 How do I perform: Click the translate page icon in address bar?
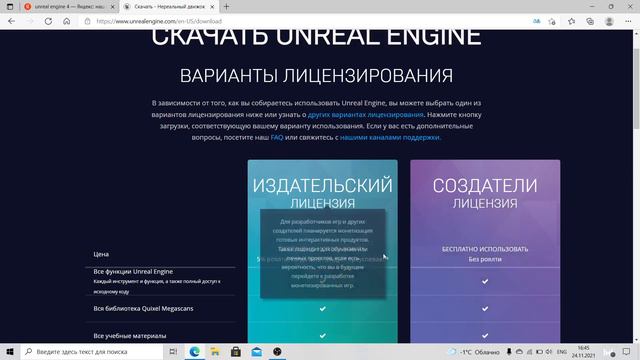tap(536, 21)
